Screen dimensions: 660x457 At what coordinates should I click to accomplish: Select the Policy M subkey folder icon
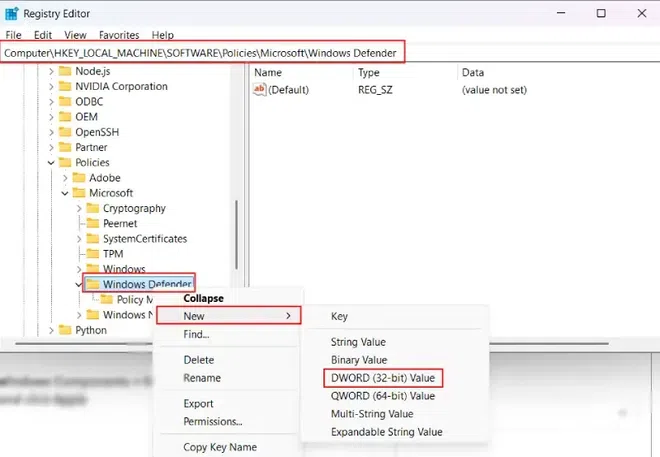coord(106,299)
